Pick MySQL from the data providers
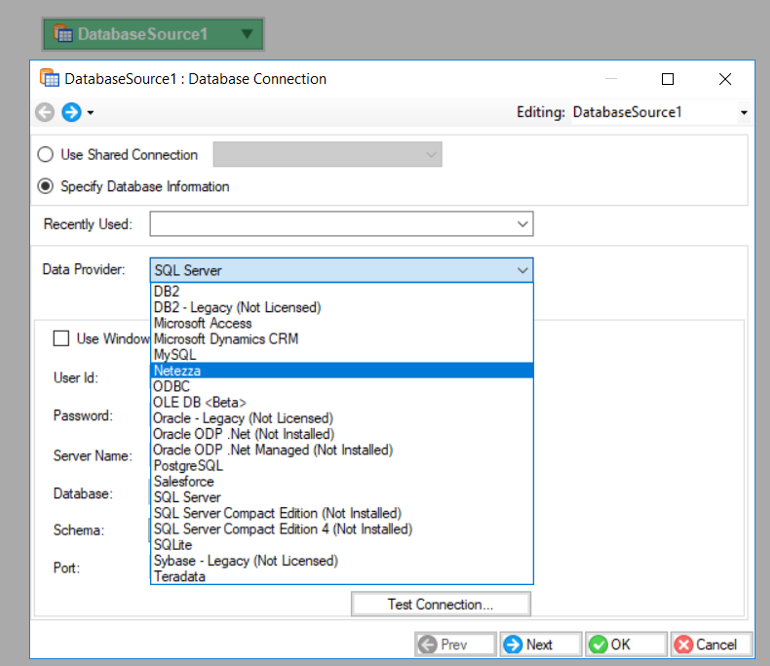Image resolution: width=770 pixels, height=666 pixels. point(175,355)
